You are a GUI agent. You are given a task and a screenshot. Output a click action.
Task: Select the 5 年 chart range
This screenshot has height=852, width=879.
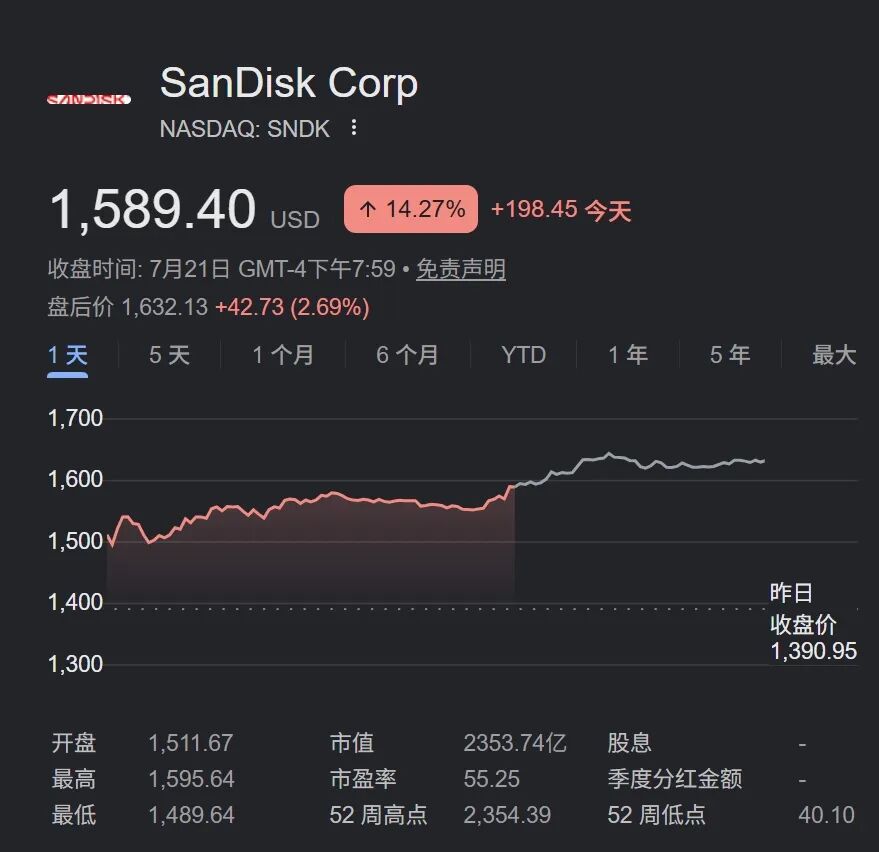click(730, 355)
